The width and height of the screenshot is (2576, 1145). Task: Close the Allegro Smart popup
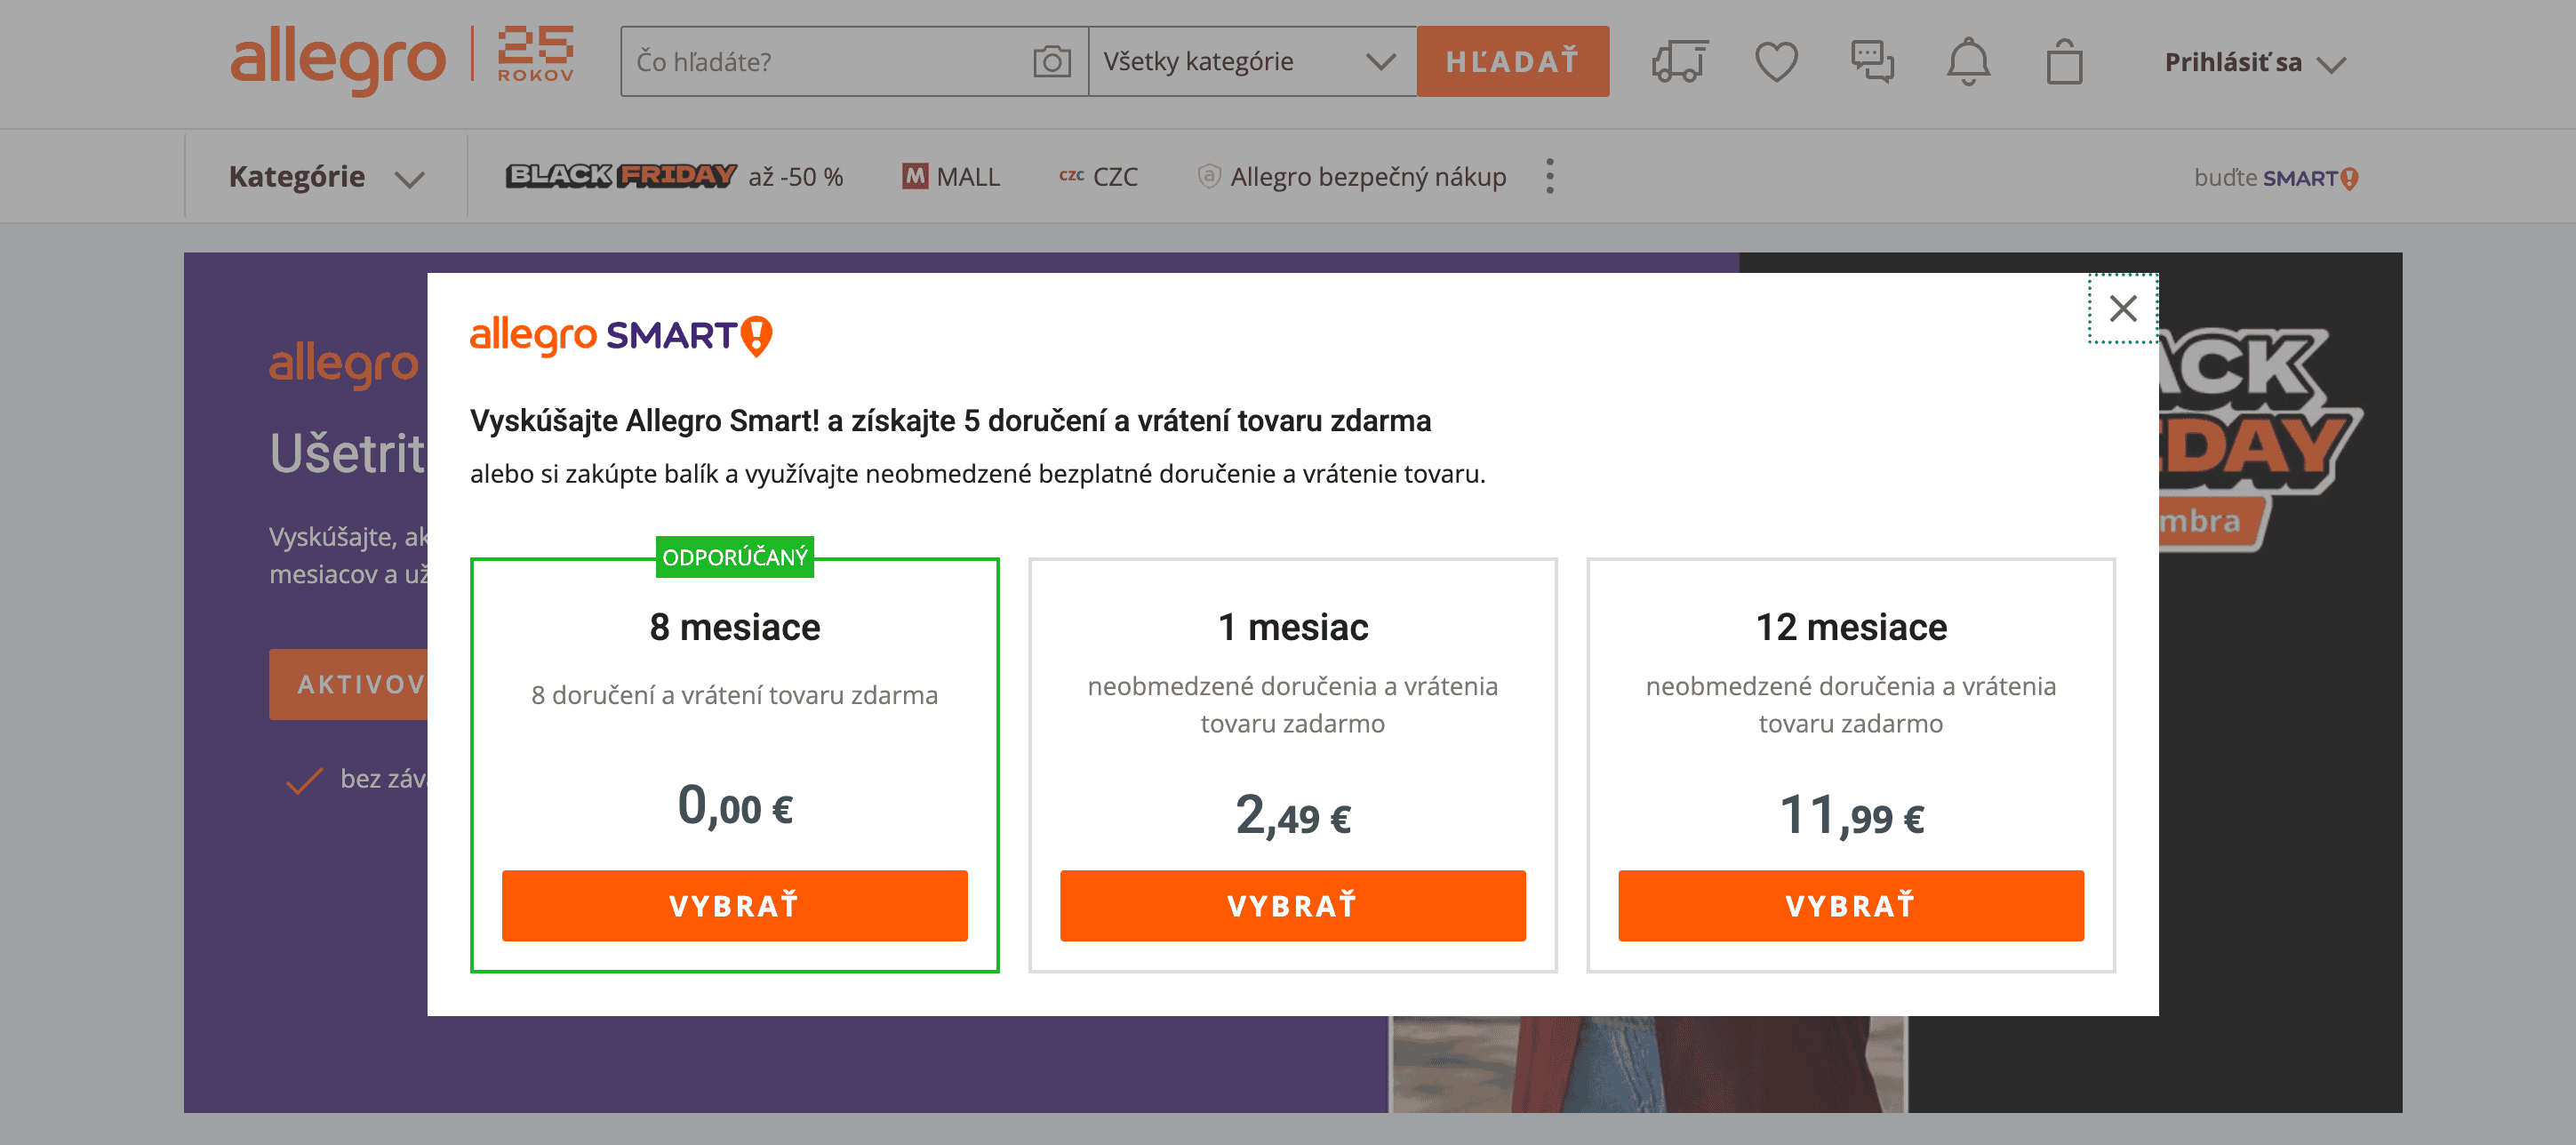coord(2122,308)
